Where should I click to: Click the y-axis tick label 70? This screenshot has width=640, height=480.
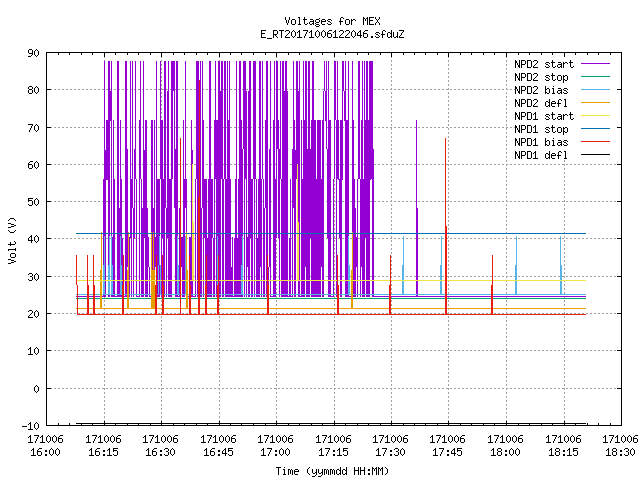[33, 128]
